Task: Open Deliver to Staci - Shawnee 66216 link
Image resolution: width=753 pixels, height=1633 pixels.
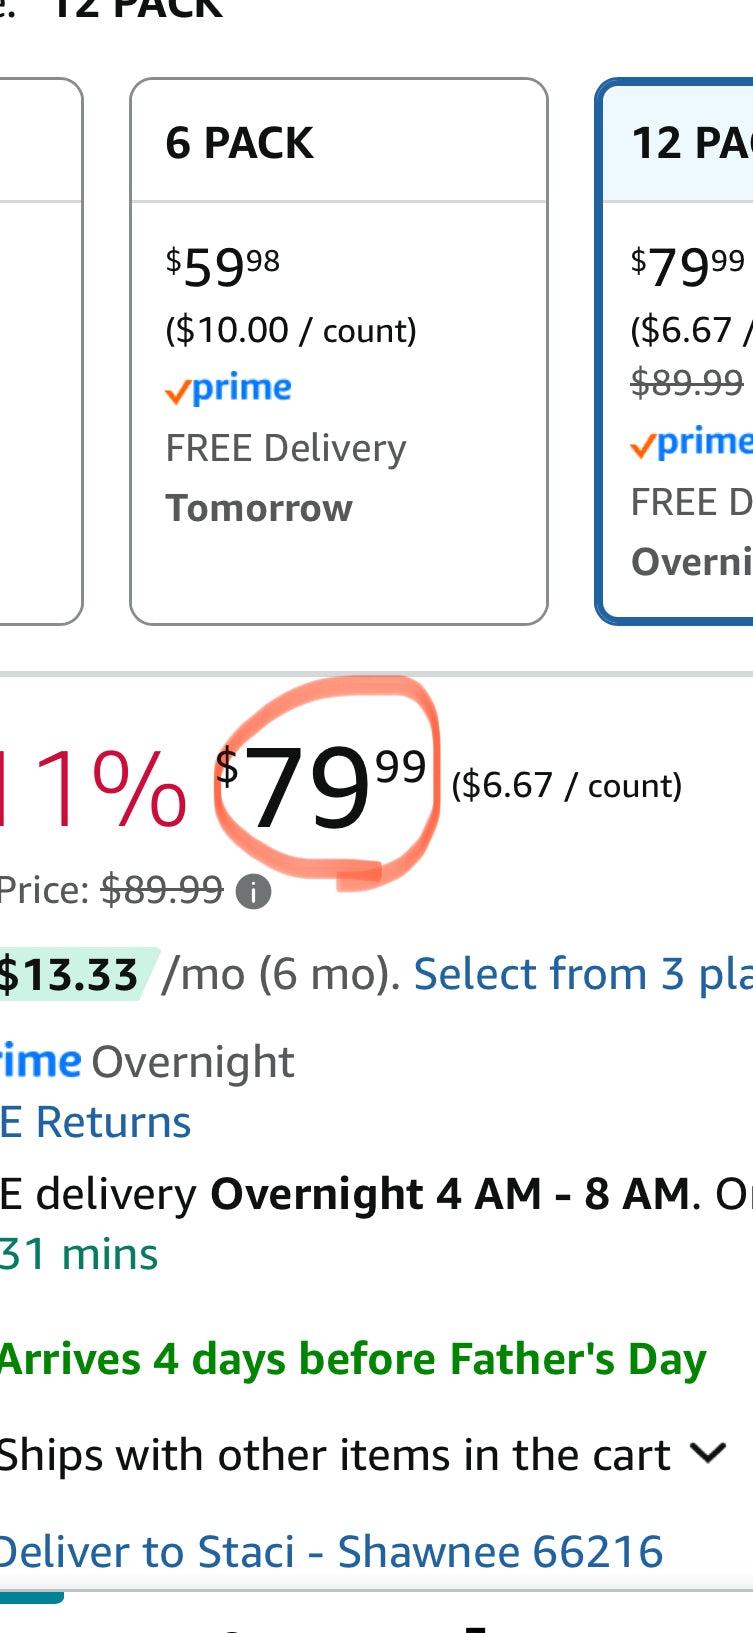Action: [331, 1552]
